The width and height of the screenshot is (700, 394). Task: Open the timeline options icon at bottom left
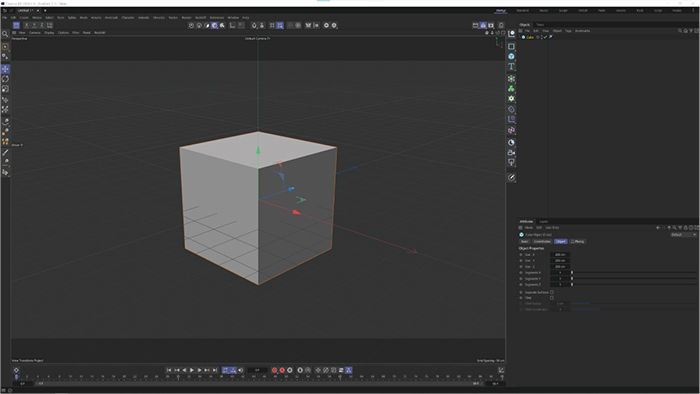tap(16, 370)
